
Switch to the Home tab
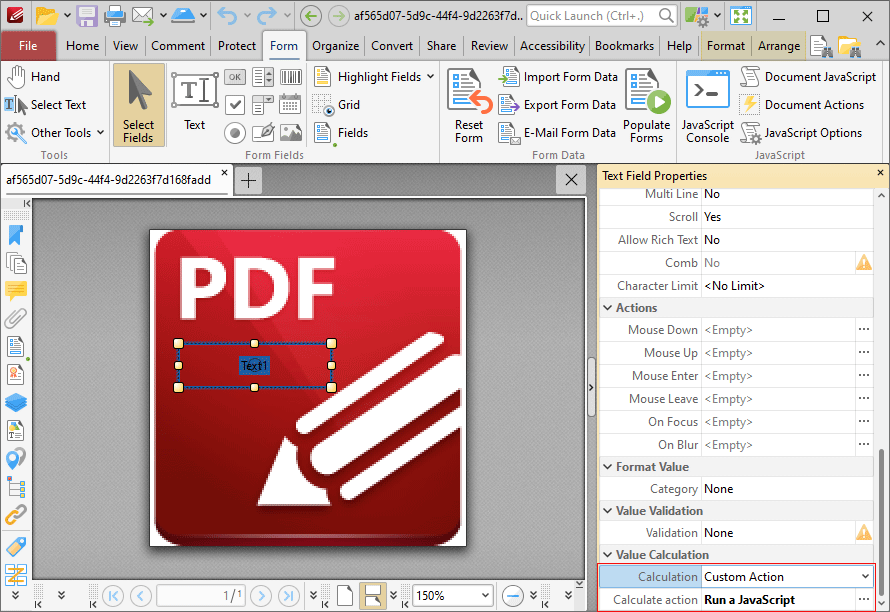82,45
